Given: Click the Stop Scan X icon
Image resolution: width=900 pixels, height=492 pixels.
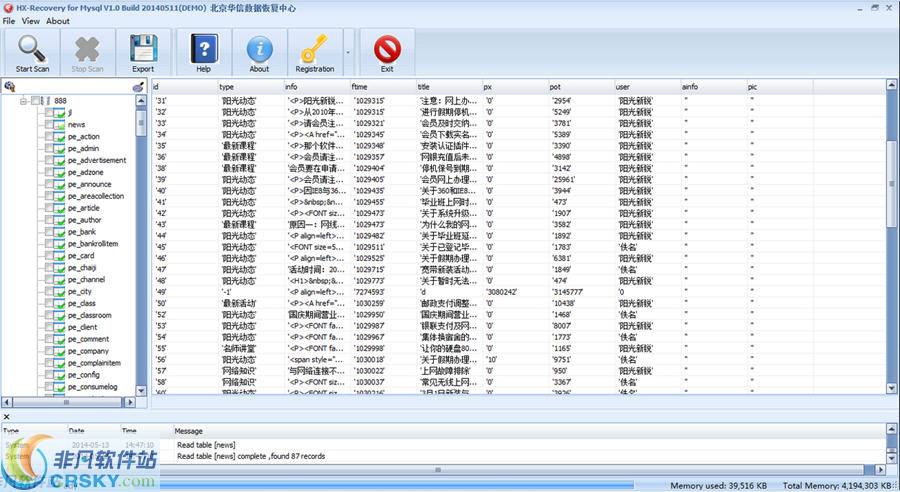Looking at the screenshot, I should pyautogui.click(x=87, y=49).
